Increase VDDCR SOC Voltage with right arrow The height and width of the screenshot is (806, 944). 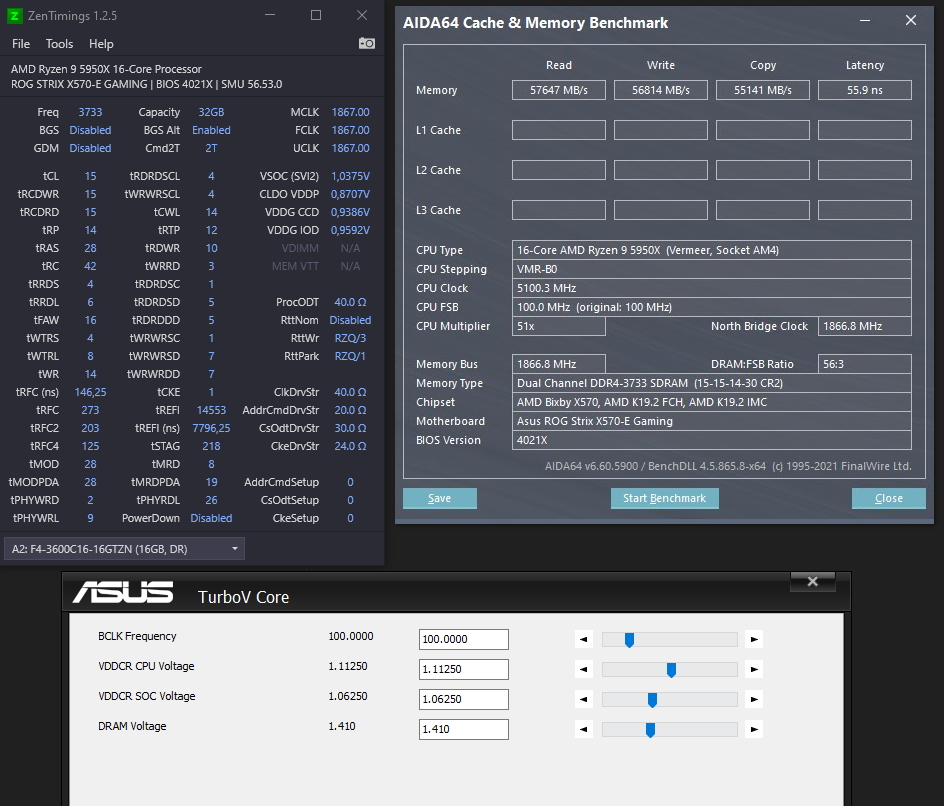[x=754, y=699]
